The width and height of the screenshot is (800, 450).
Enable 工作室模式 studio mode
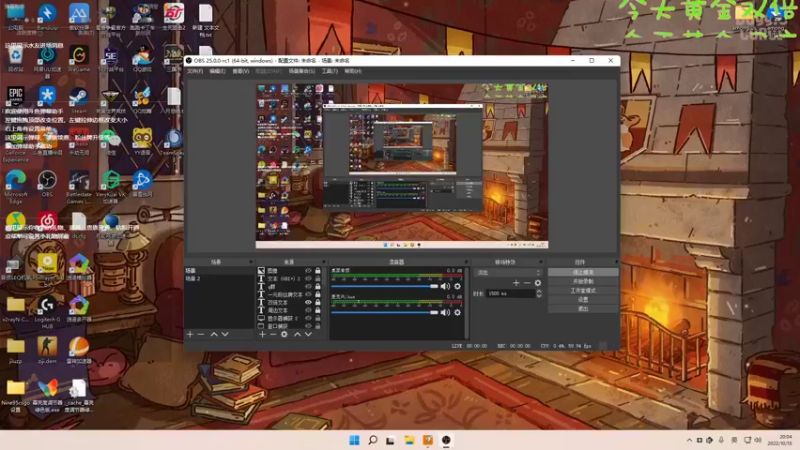tap(583, 291)
